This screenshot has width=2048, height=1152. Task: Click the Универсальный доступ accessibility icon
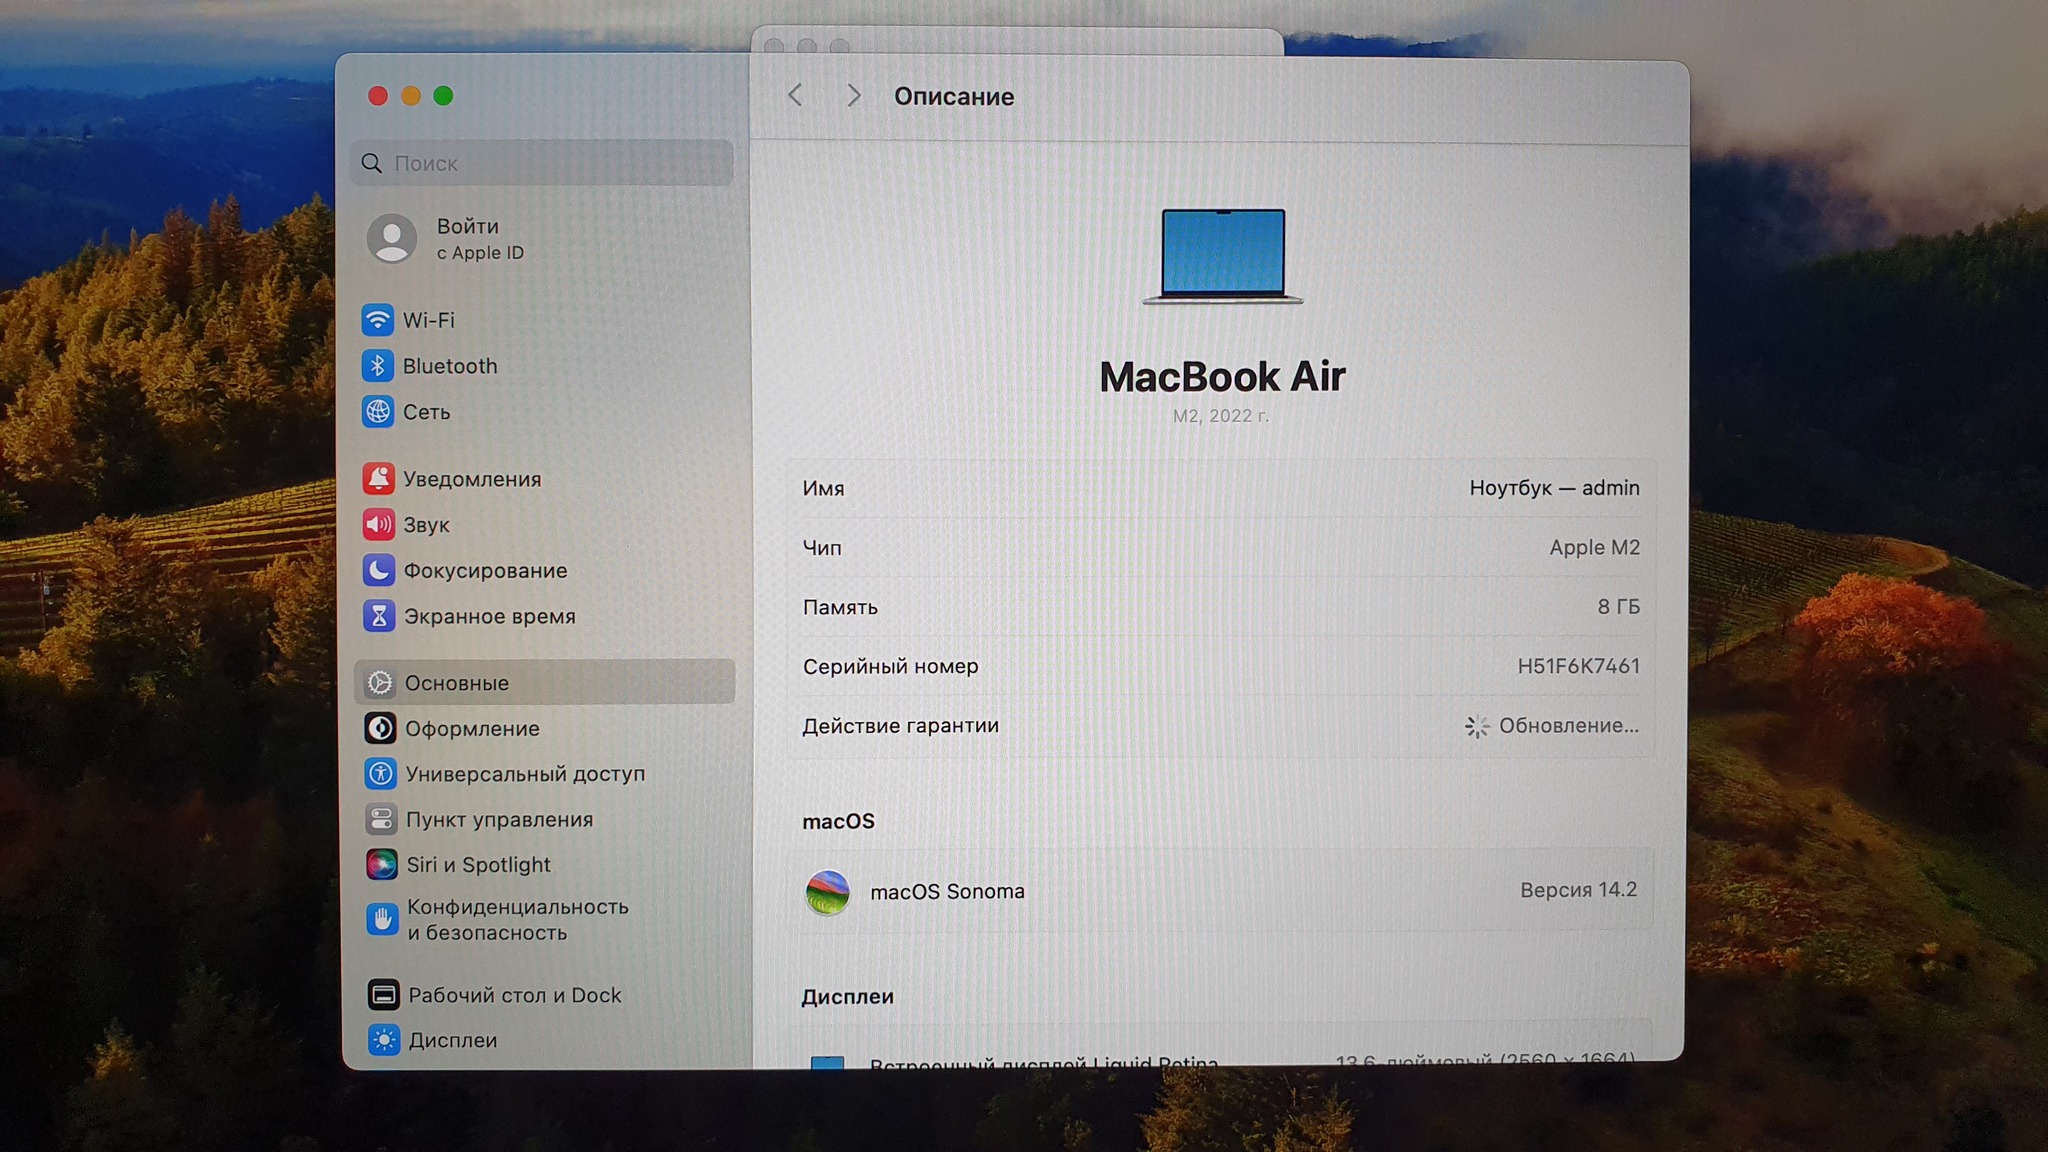click(x=380, y=773)
